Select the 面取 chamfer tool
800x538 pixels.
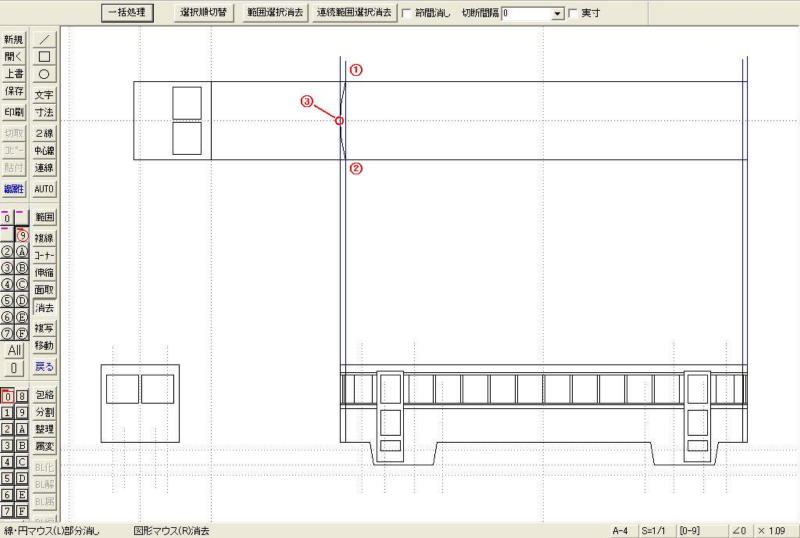[44, 290]
